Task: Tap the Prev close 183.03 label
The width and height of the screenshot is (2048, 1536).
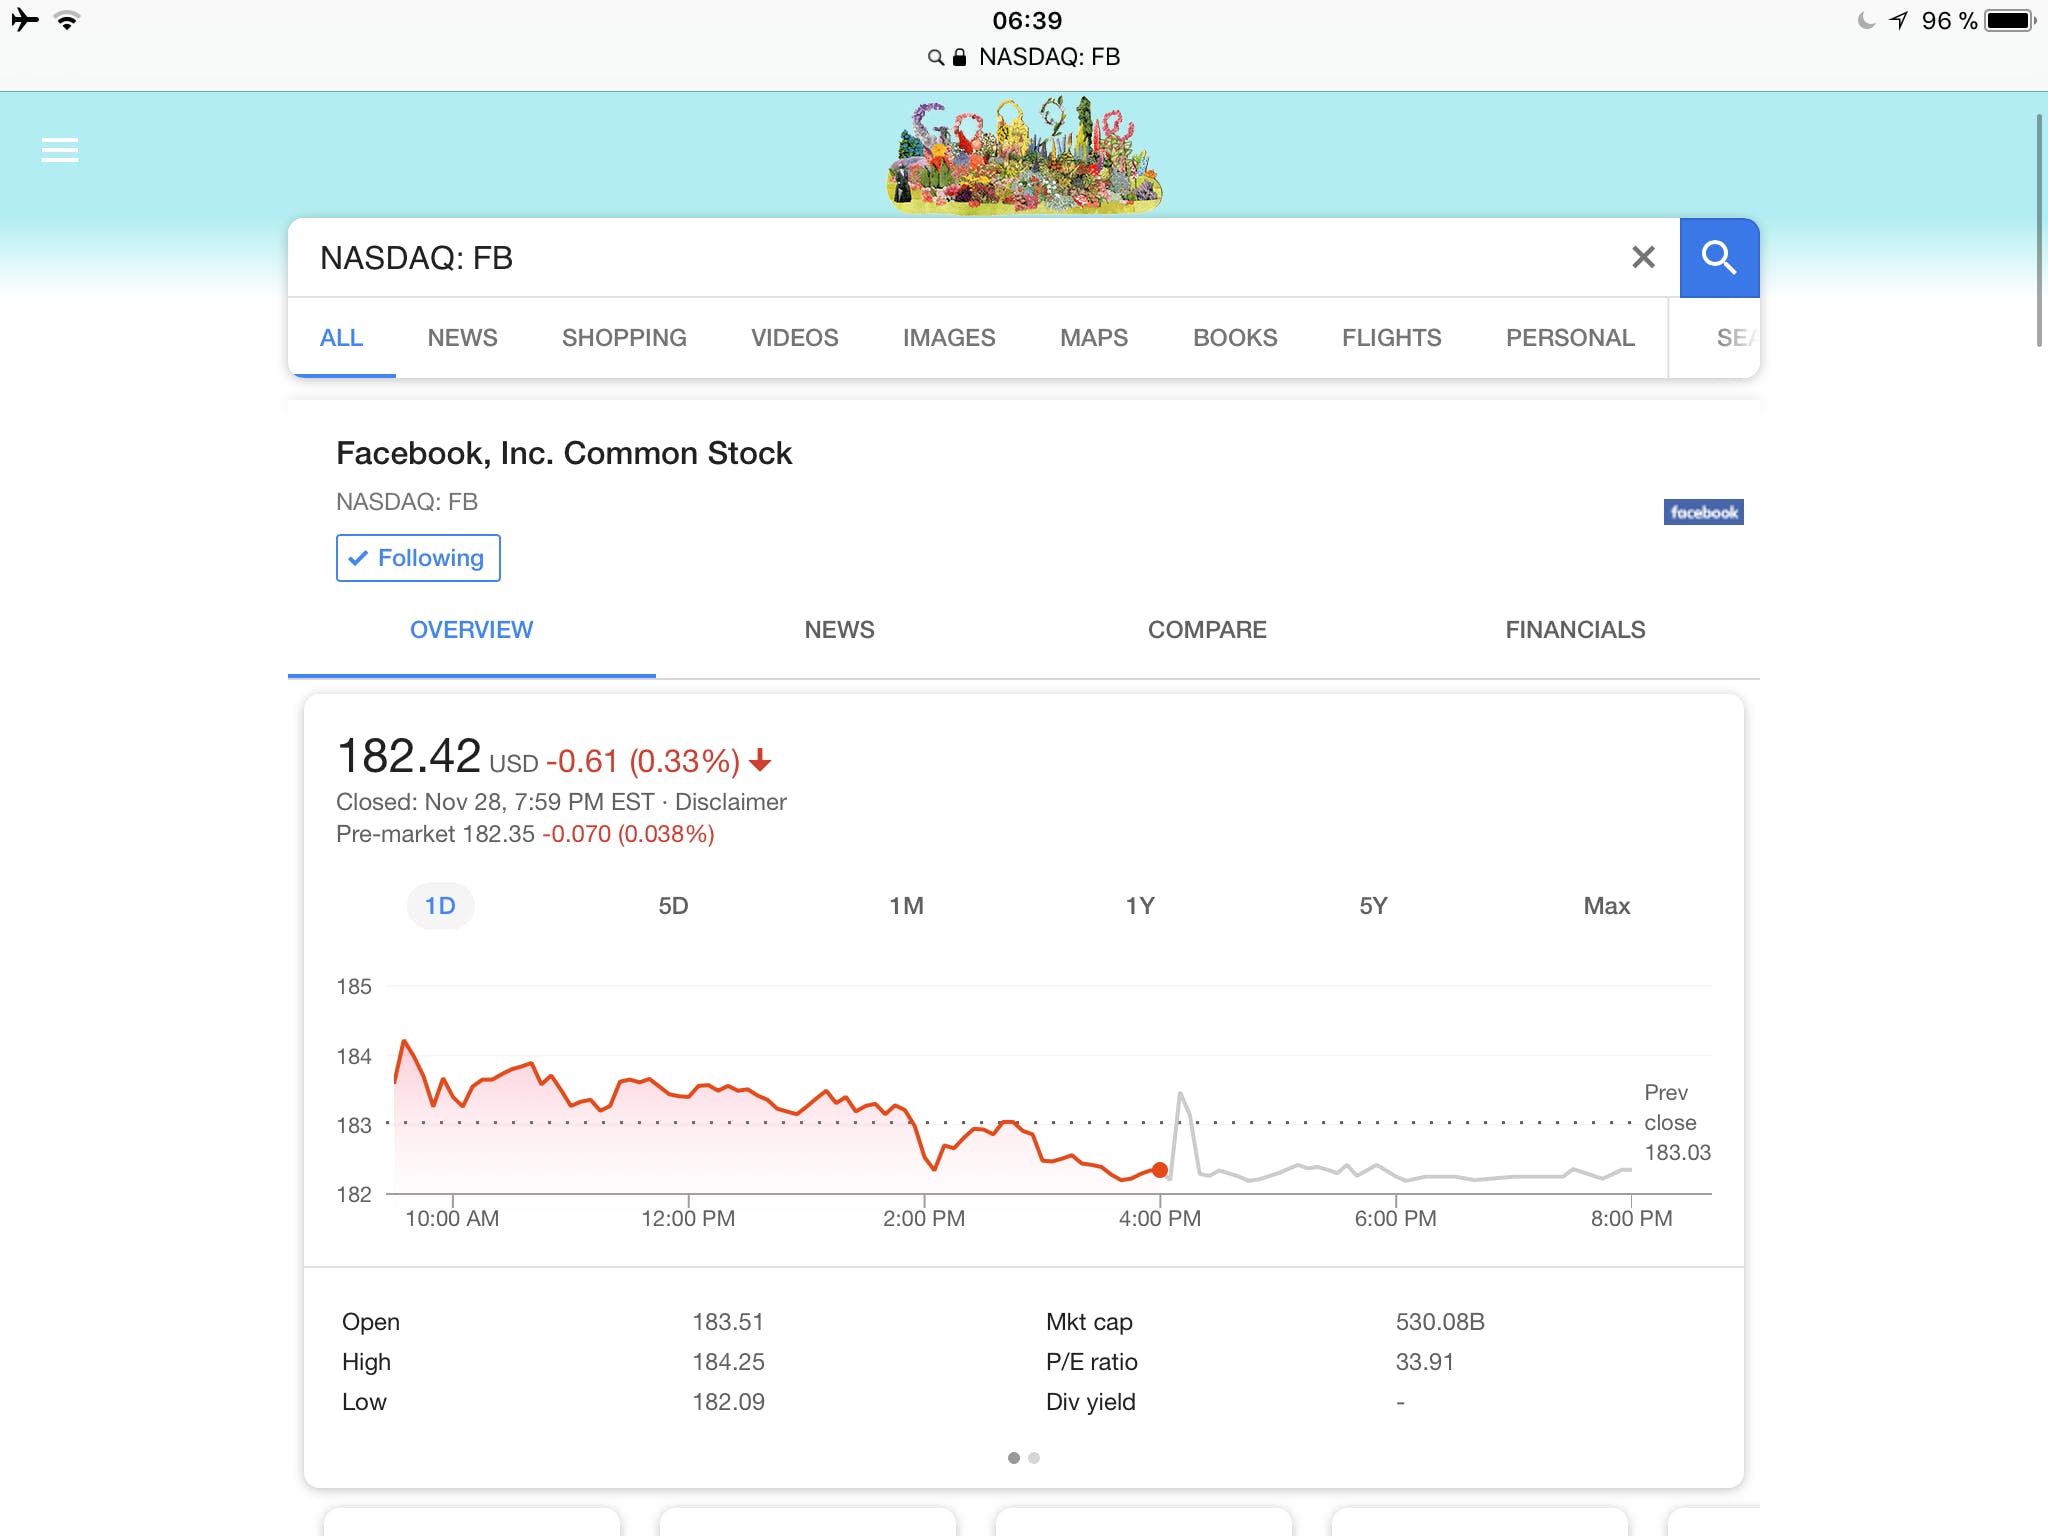Action: point(1677,1123)
